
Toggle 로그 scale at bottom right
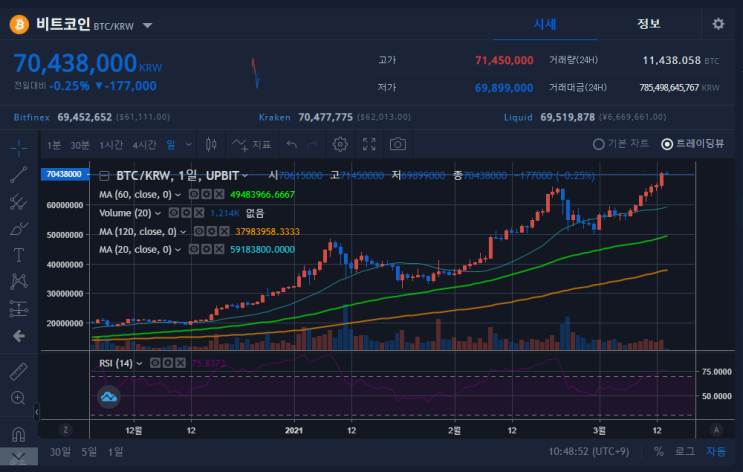[685, 452]
